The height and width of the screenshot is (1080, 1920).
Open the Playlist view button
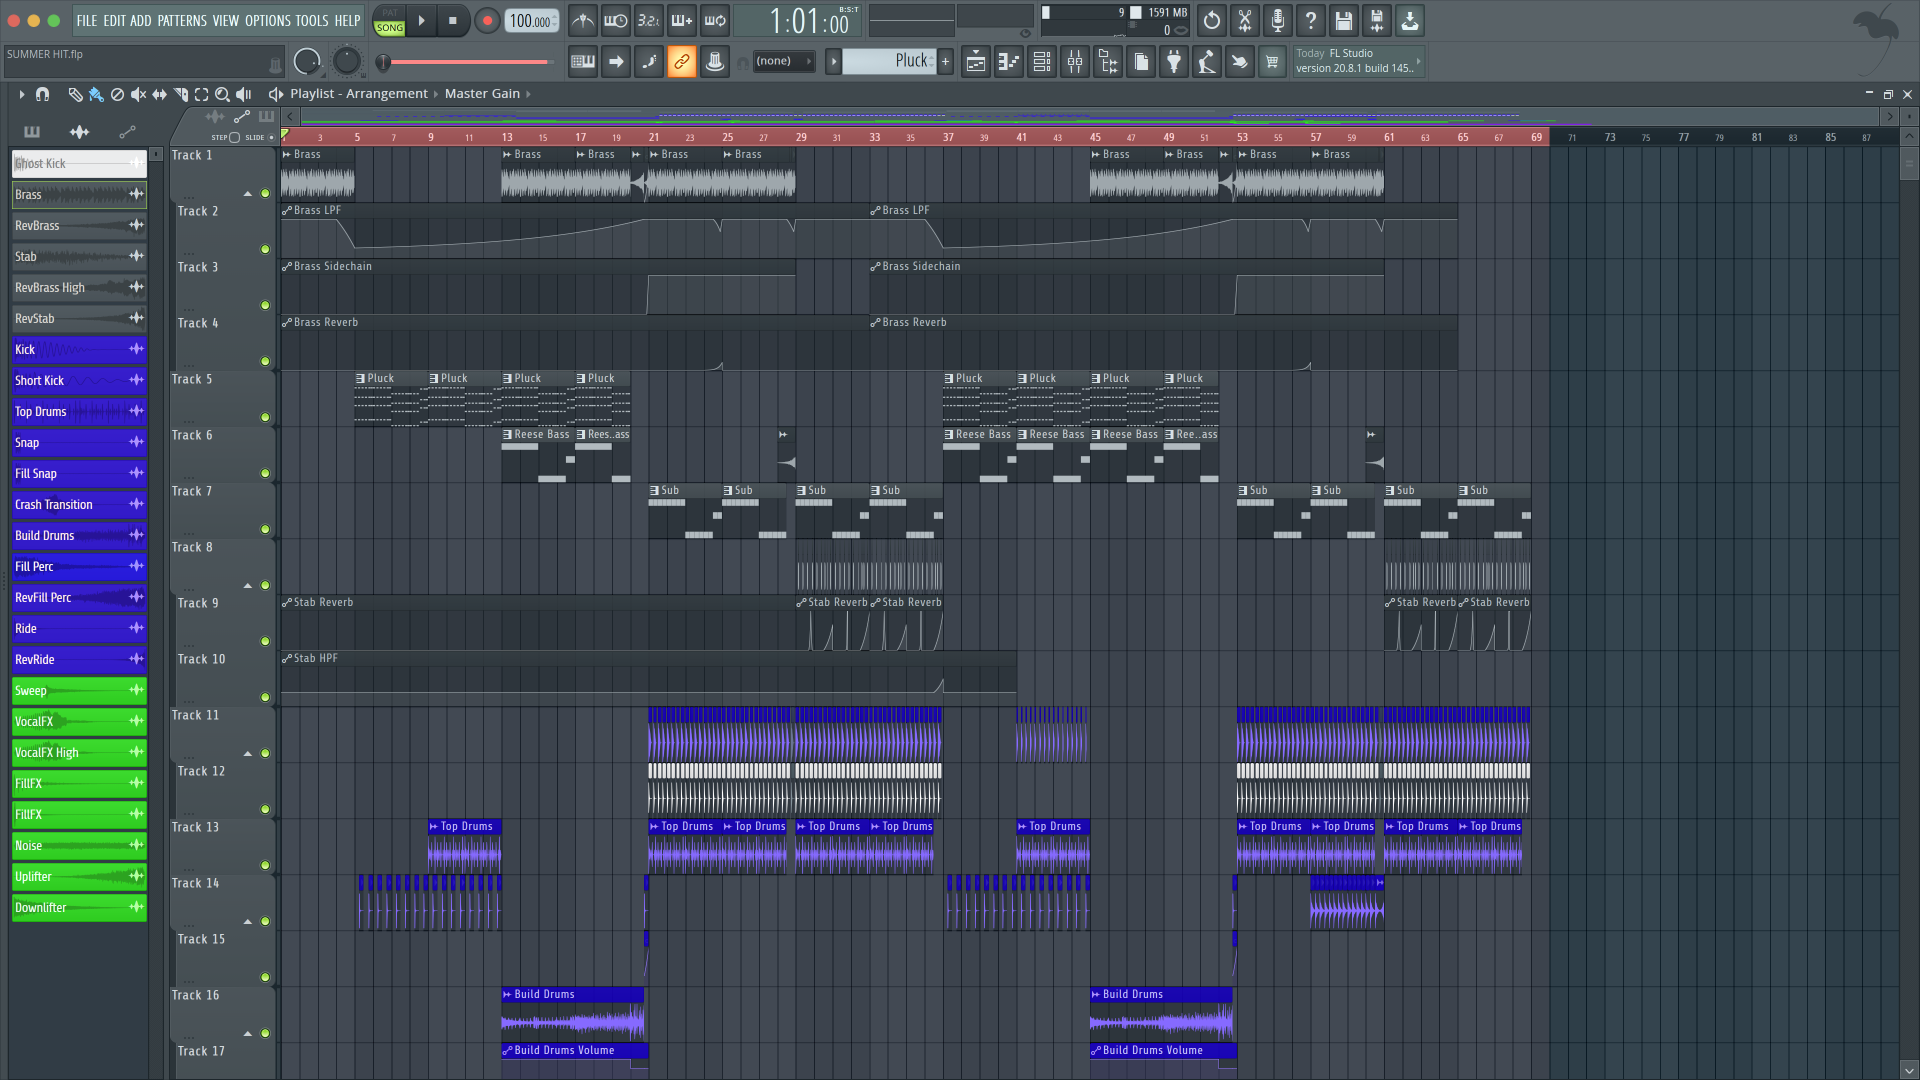[x=976, y=62]
